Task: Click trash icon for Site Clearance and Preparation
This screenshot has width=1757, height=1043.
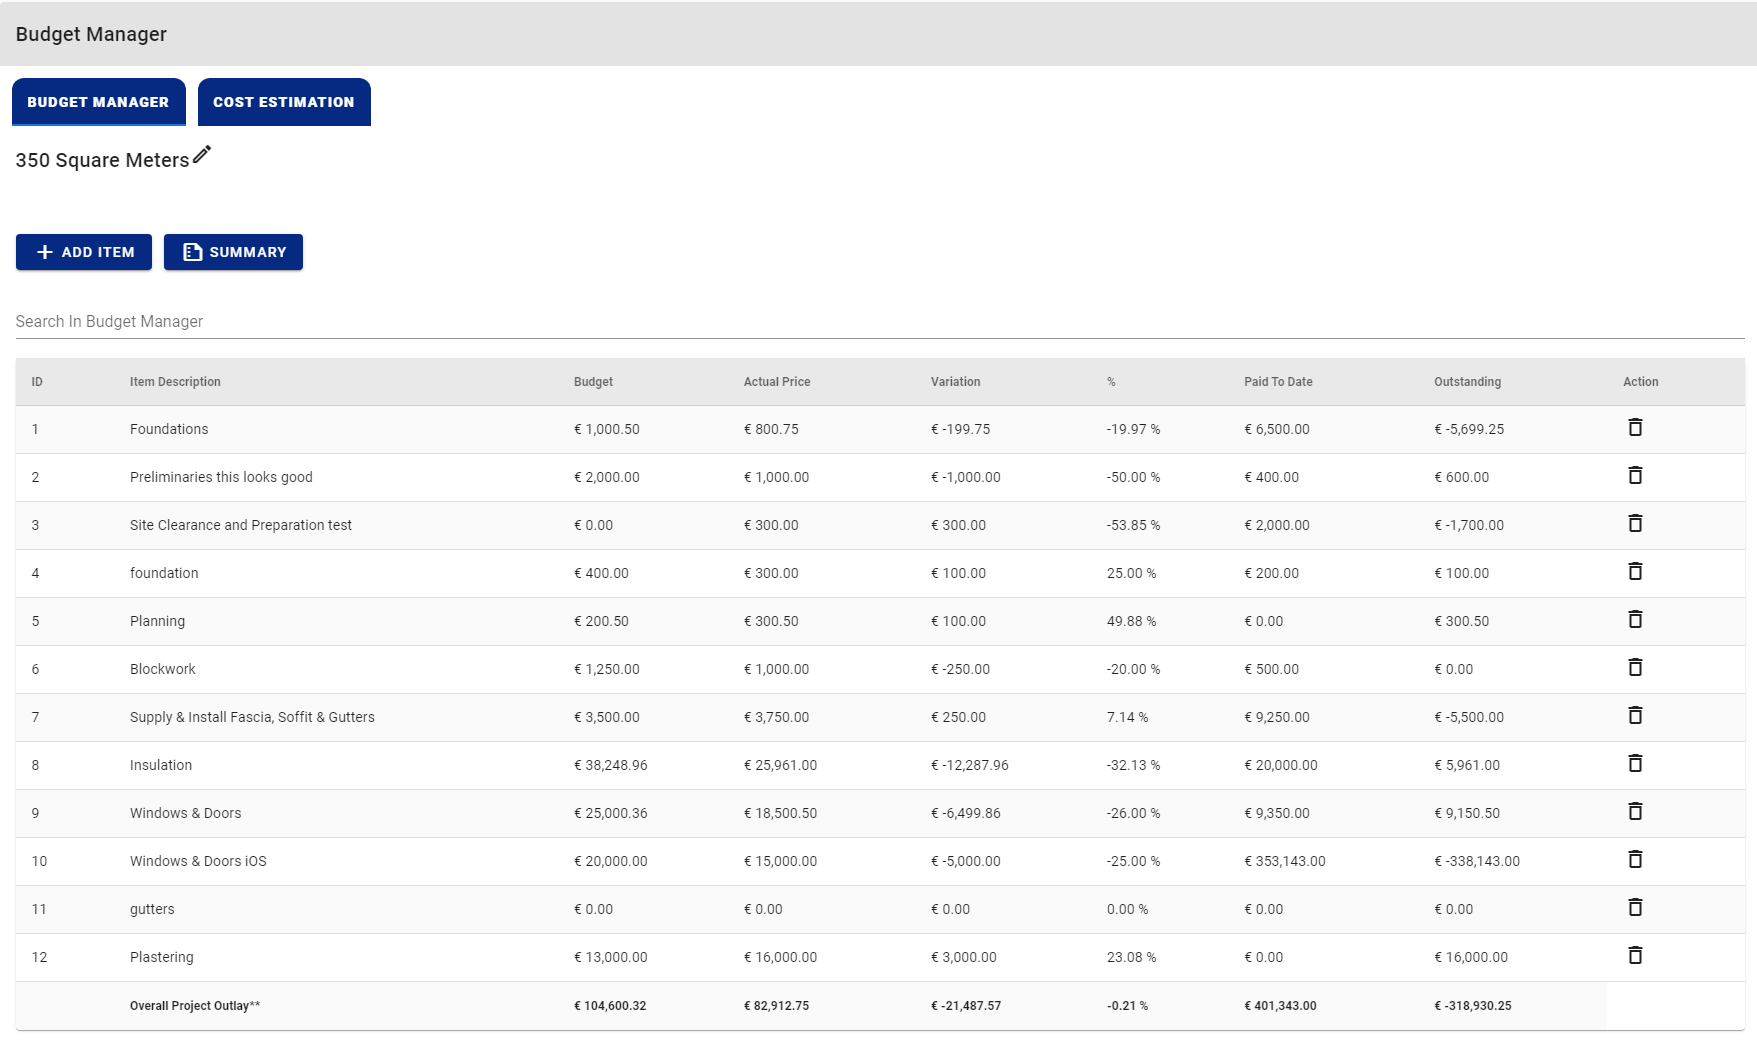Action: (x=1635, y=524)
